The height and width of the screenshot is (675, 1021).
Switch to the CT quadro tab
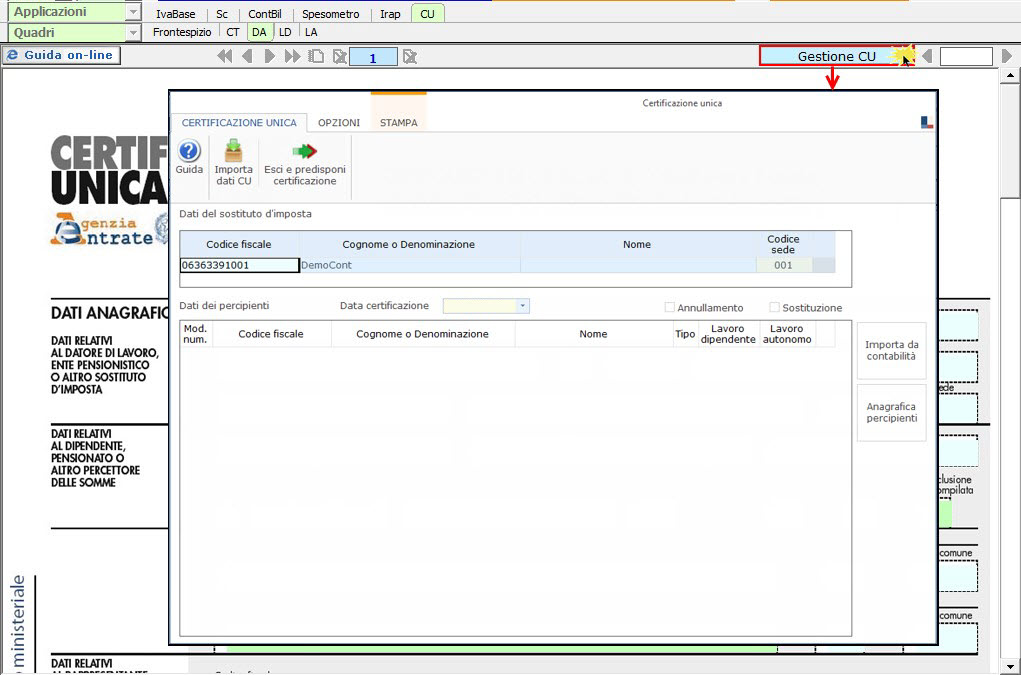tap(233, 32)
